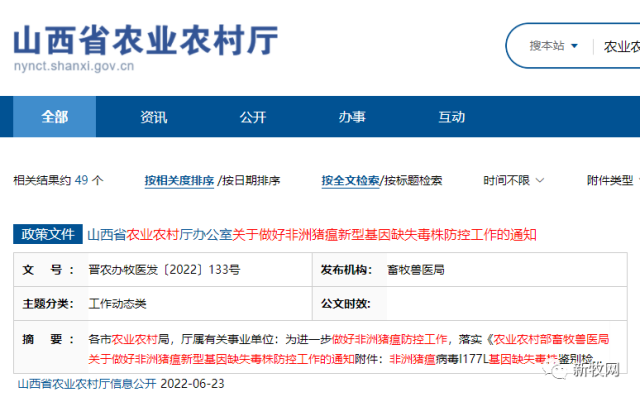Select the 全部 tab
The image size is (640, 397).
coord(55,117)
